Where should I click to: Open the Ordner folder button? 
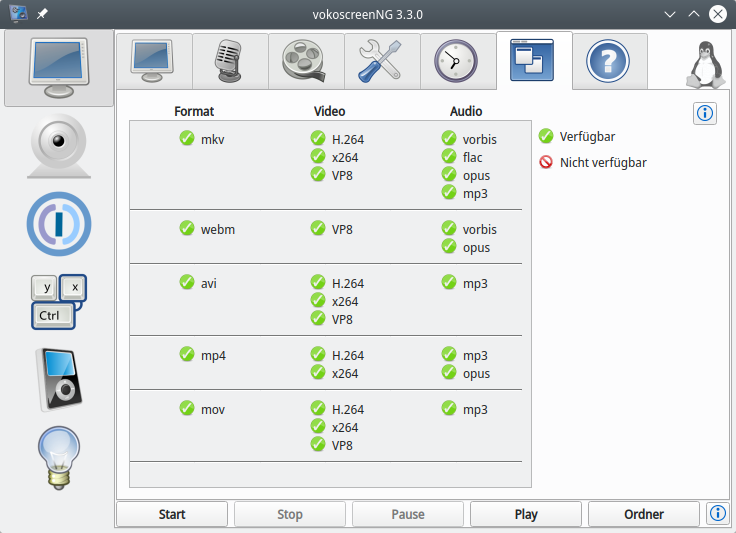(644, 514)
